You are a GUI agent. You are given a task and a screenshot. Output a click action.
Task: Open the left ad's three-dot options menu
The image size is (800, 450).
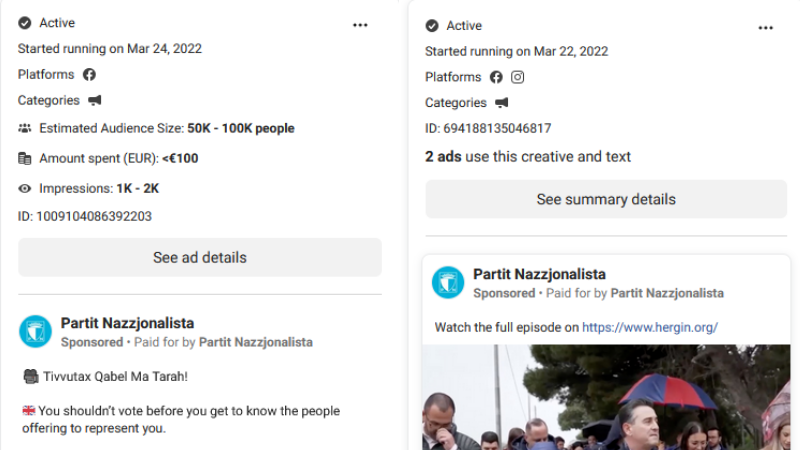click(361, 25)
